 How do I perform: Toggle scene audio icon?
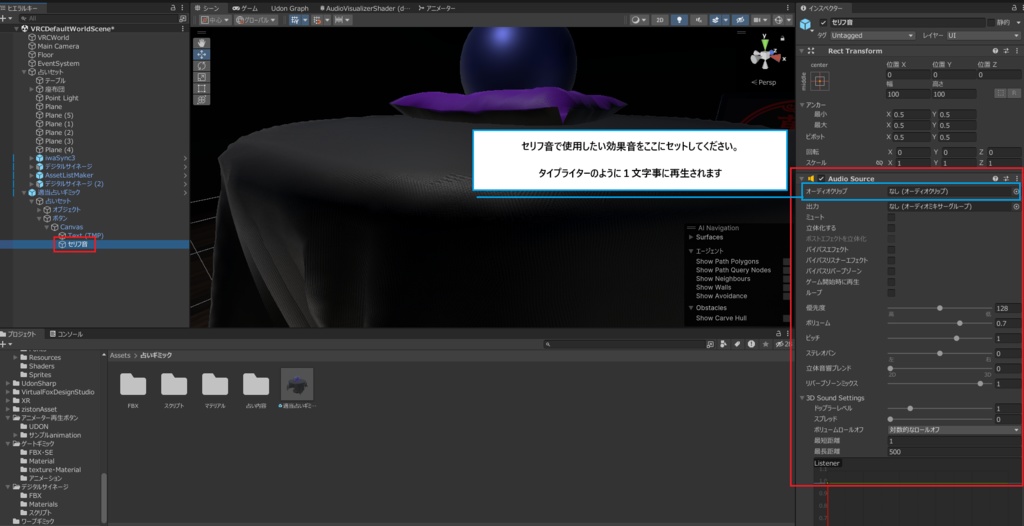699,20
